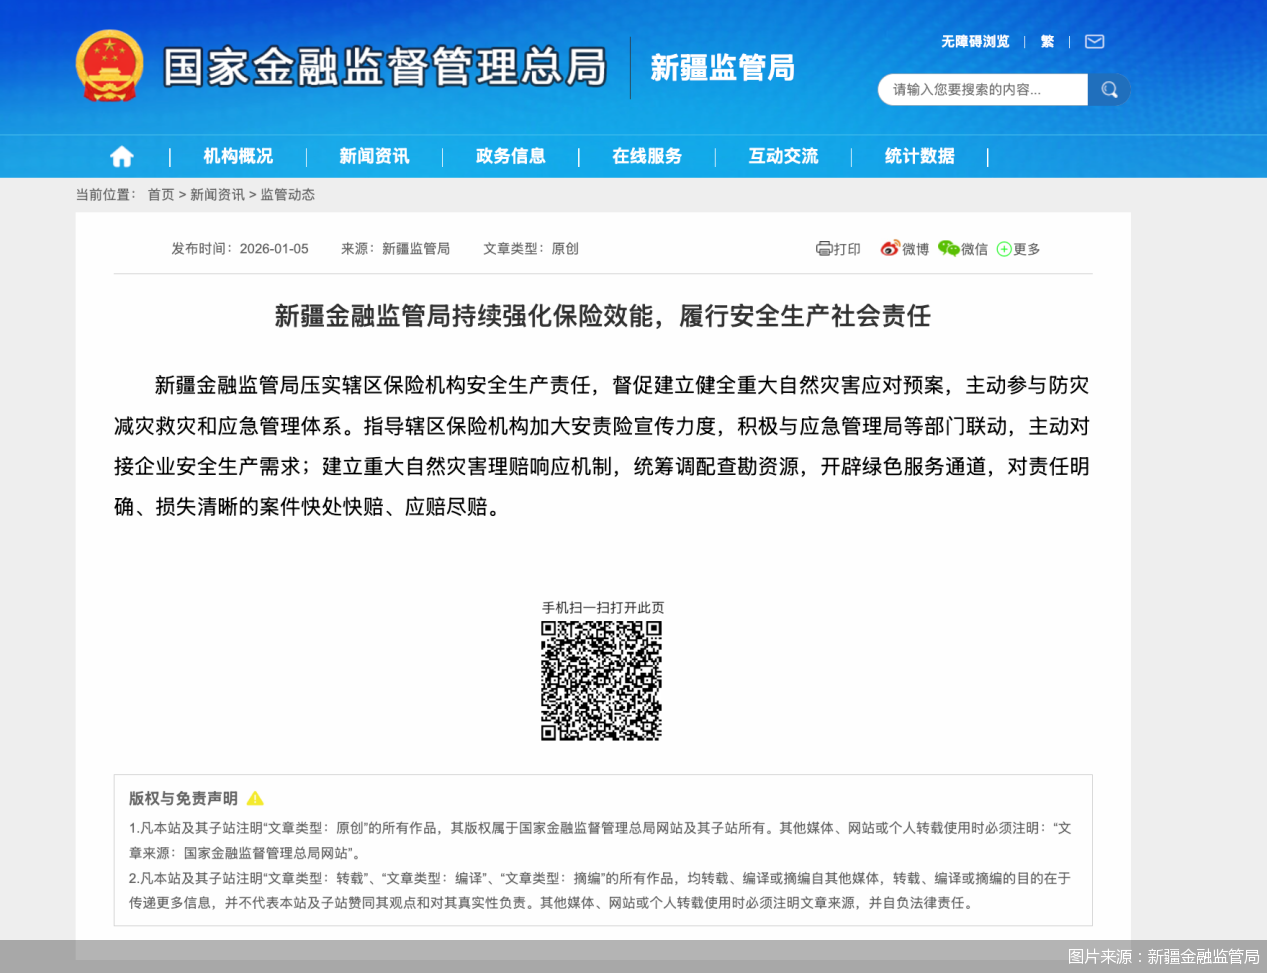This screenshot has width=1267, height=973.
Task: Share the article via the 微信 icon
Action: tap(947, 248)
